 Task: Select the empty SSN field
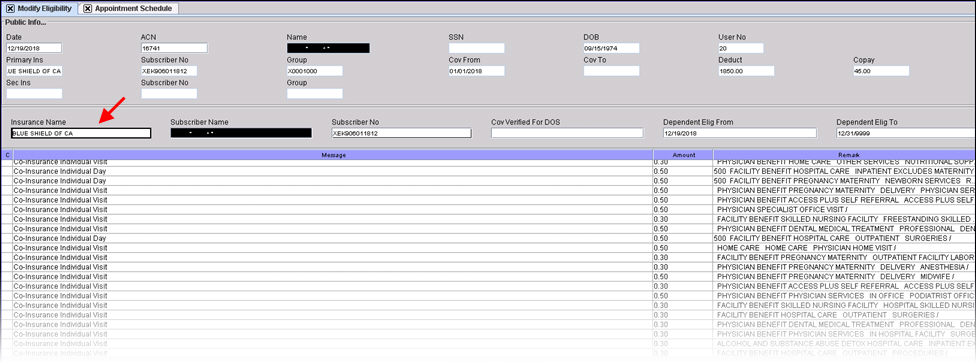click(x=476, y=48)
